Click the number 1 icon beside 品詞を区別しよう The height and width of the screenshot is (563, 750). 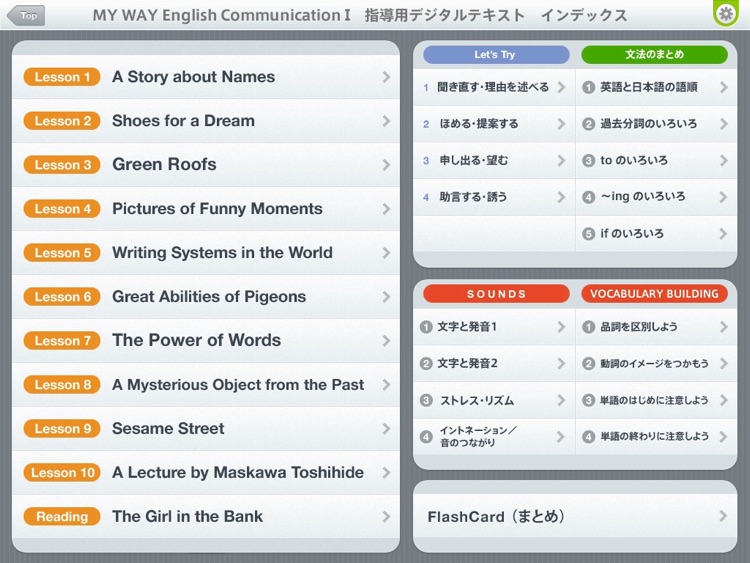tap(588, 327)
